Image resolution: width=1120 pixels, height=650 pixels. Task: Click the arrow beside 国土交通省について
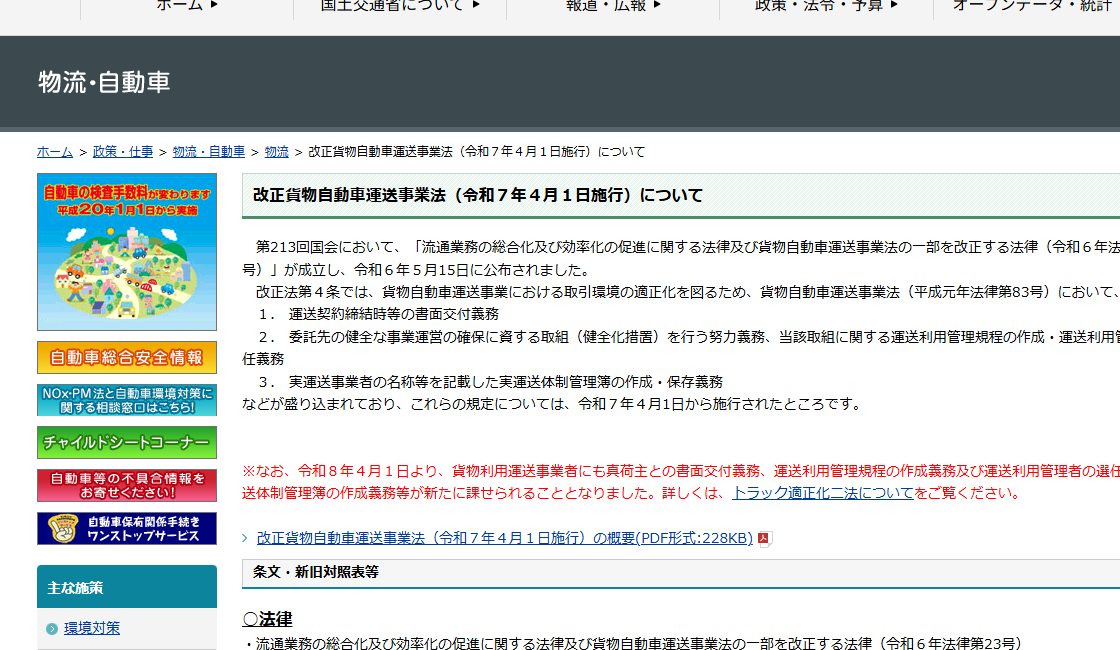[476, 4]
